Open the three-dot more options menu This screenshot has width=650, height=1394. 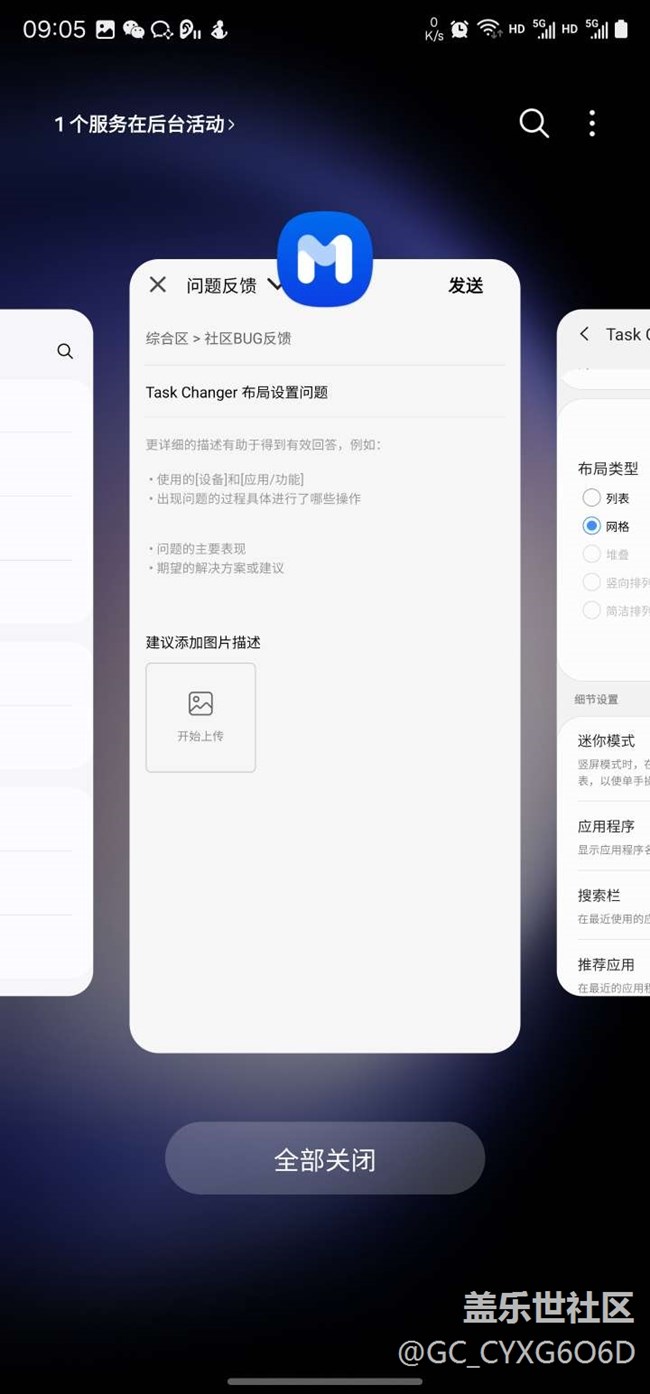click(592, 124)
